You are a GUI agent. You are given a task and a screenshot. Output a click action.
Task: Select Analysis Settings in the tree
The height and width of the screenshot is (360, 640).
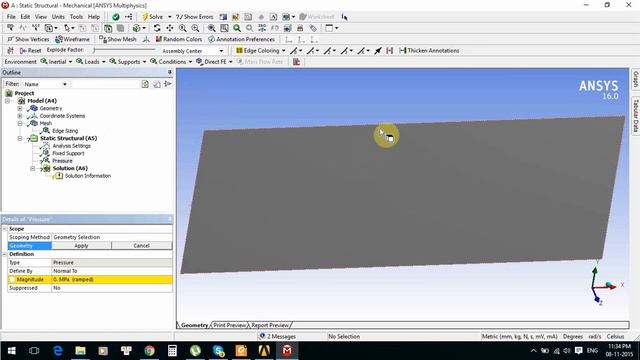pos(71,146)
